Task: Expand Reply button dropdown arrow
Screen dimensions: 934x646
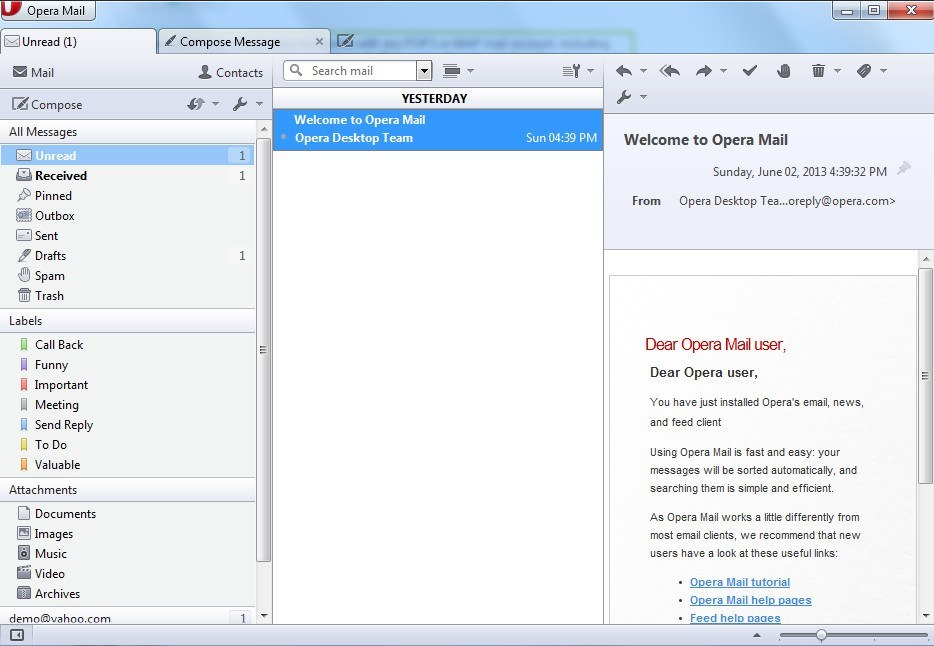Action: pos(643,71)
